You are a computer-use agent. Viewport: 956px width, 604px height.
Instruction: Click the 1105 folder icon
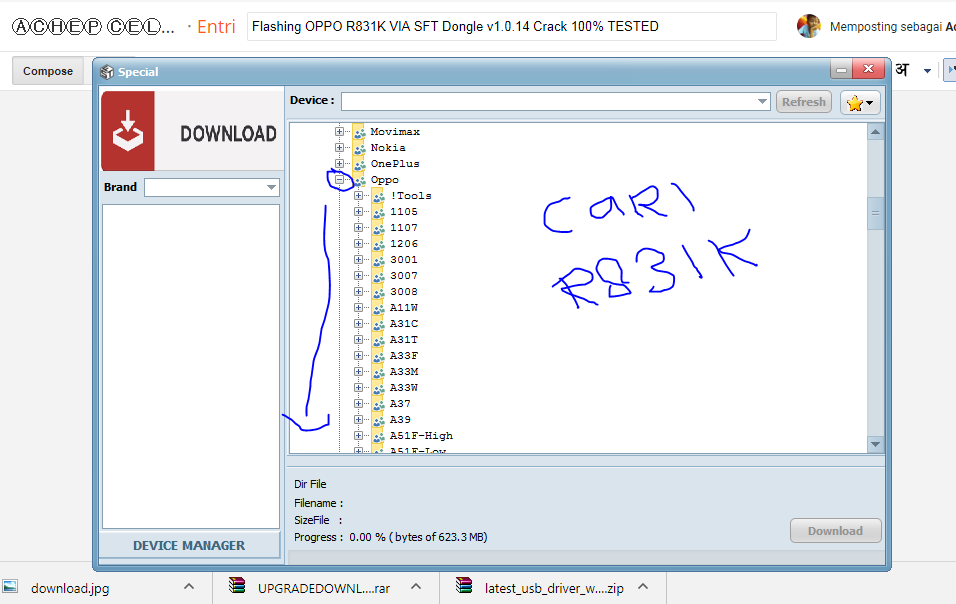click(379, 211)
